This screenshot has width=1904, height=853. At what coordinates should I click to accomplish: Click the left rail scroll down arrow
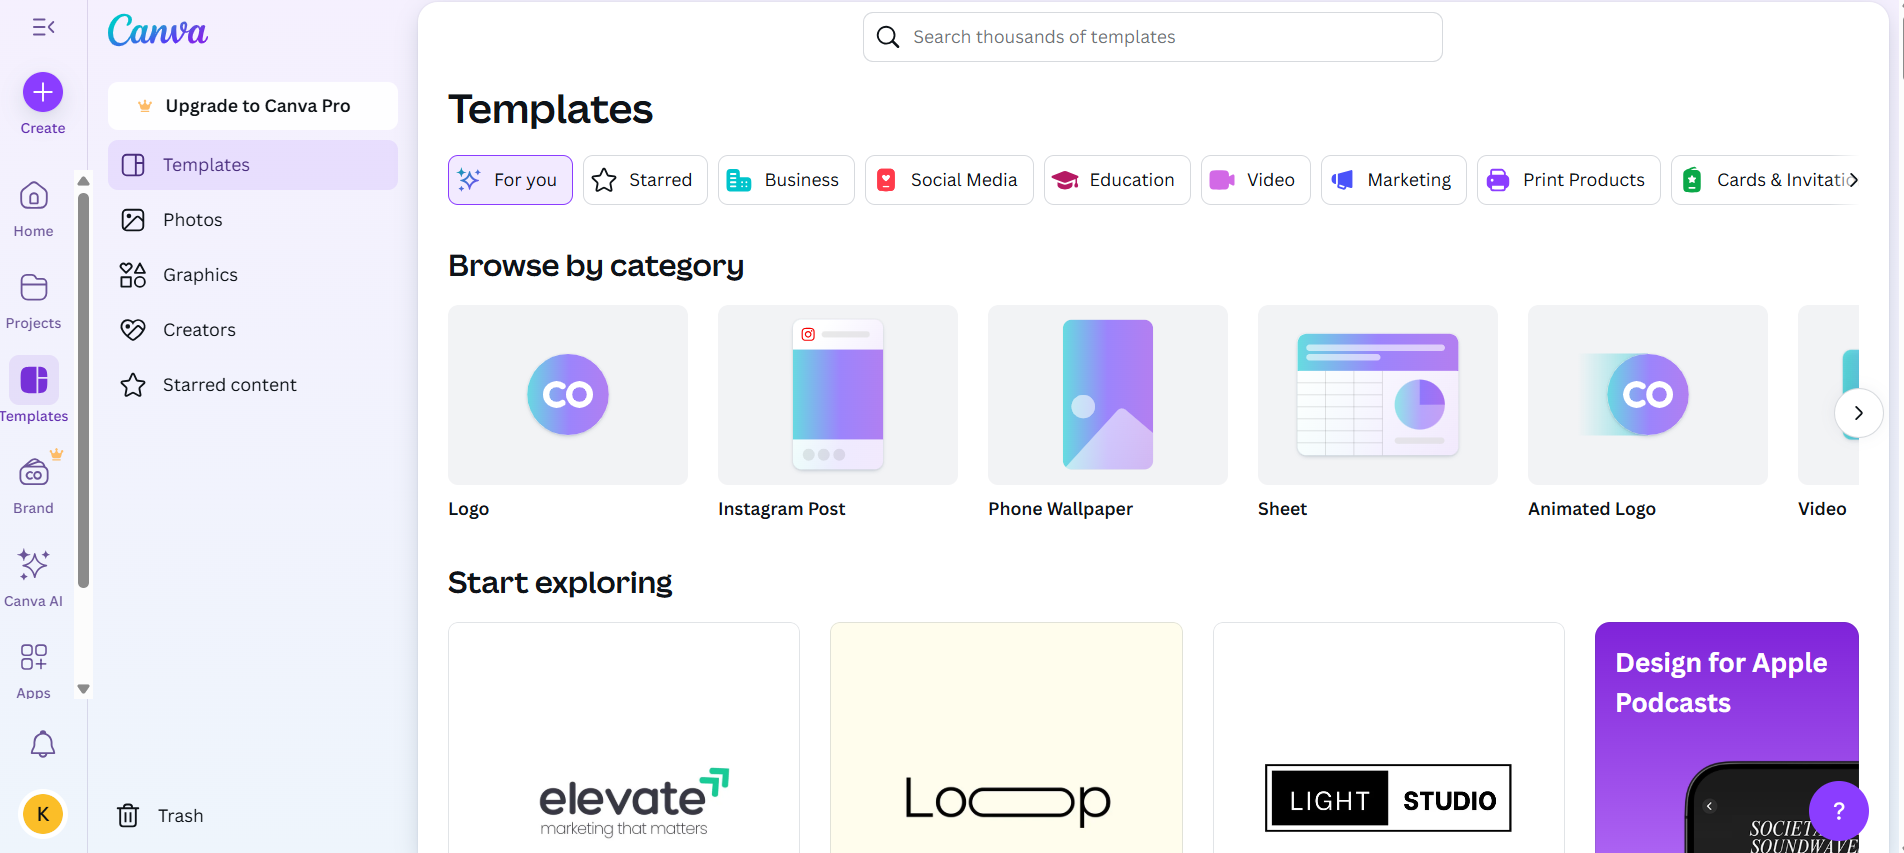click(x=84, y=689)
